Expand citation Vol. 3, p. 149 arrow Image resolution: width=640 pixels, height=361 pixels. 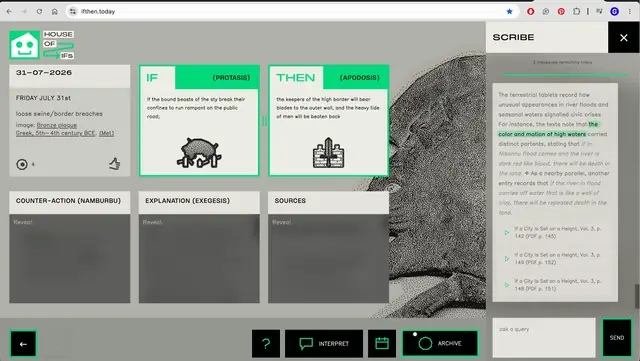click(507, 258)
